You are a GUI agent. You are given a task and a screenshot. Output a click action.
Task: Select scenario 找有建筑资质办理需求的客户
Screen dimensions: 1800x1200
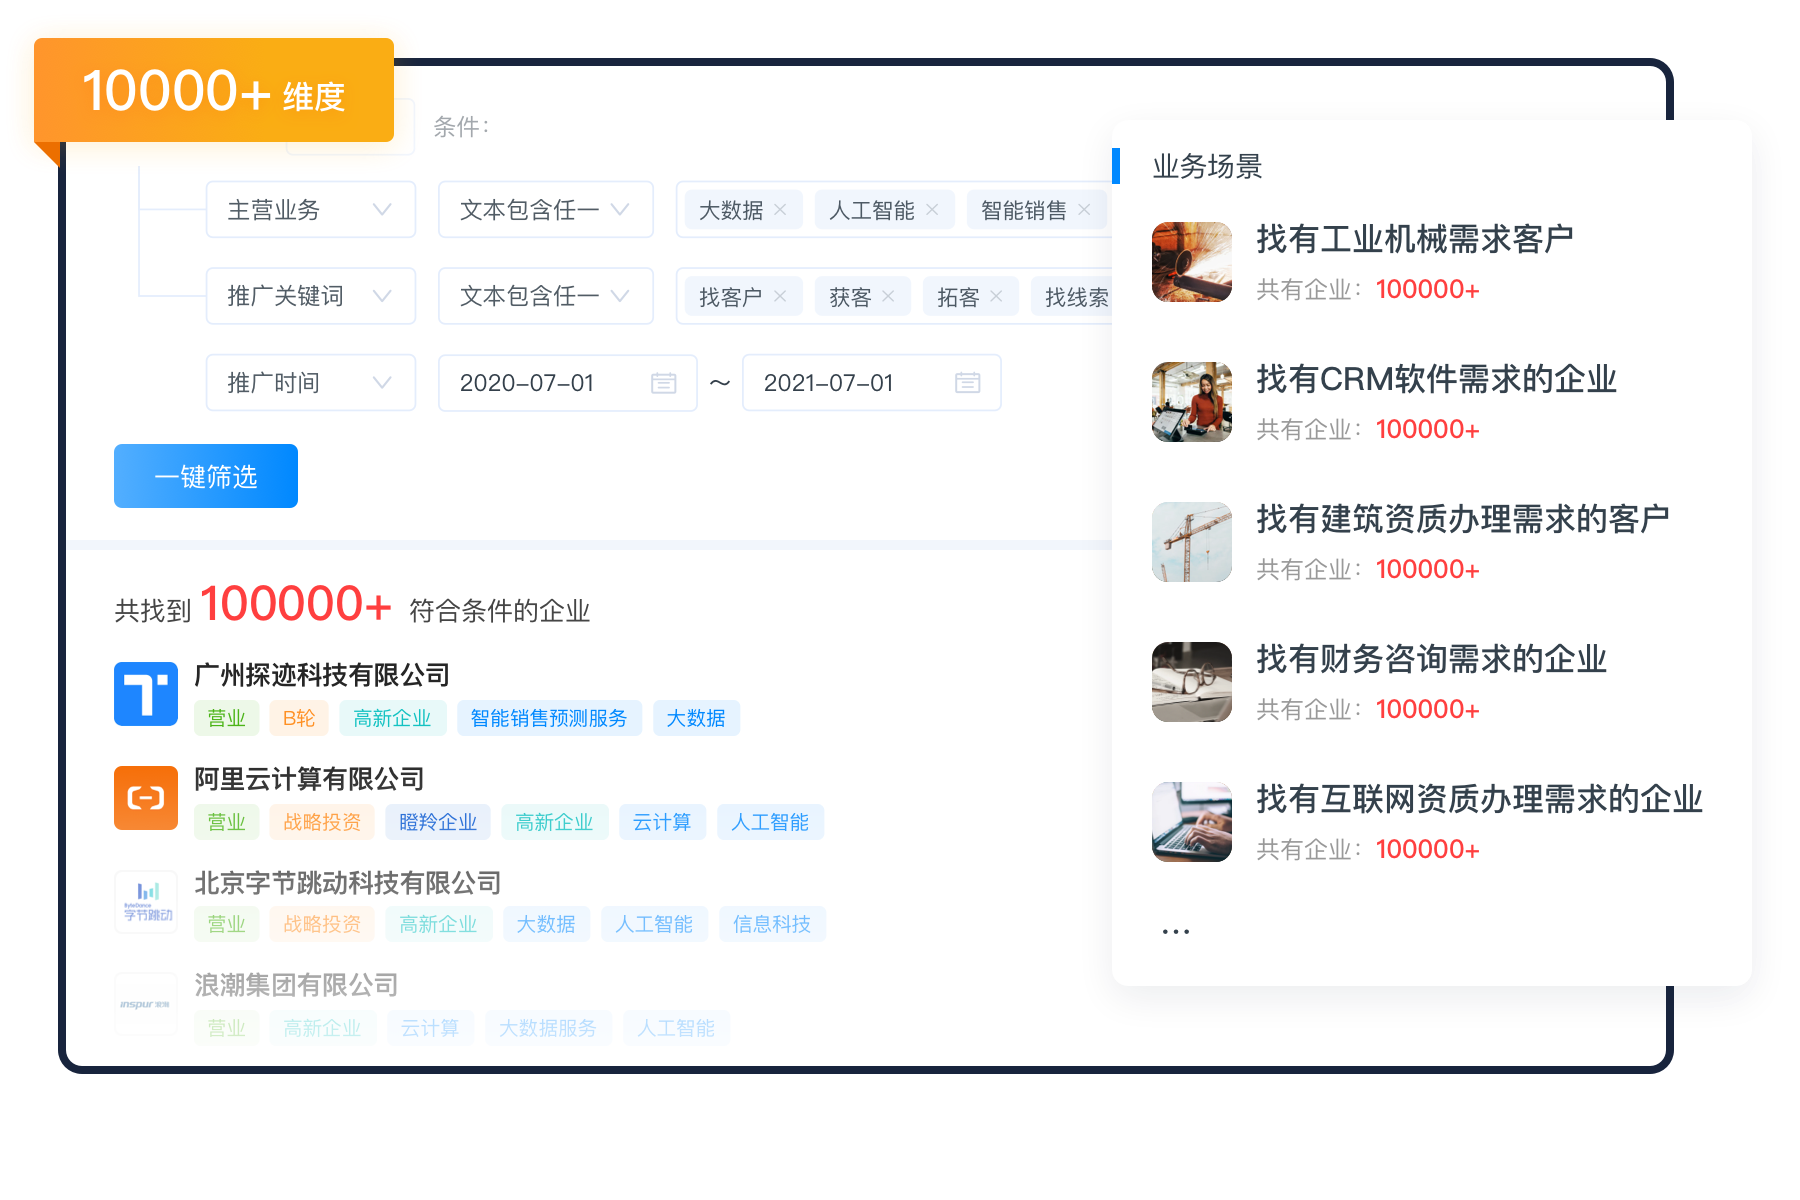pyautogui.click(x=1463, y=520)
